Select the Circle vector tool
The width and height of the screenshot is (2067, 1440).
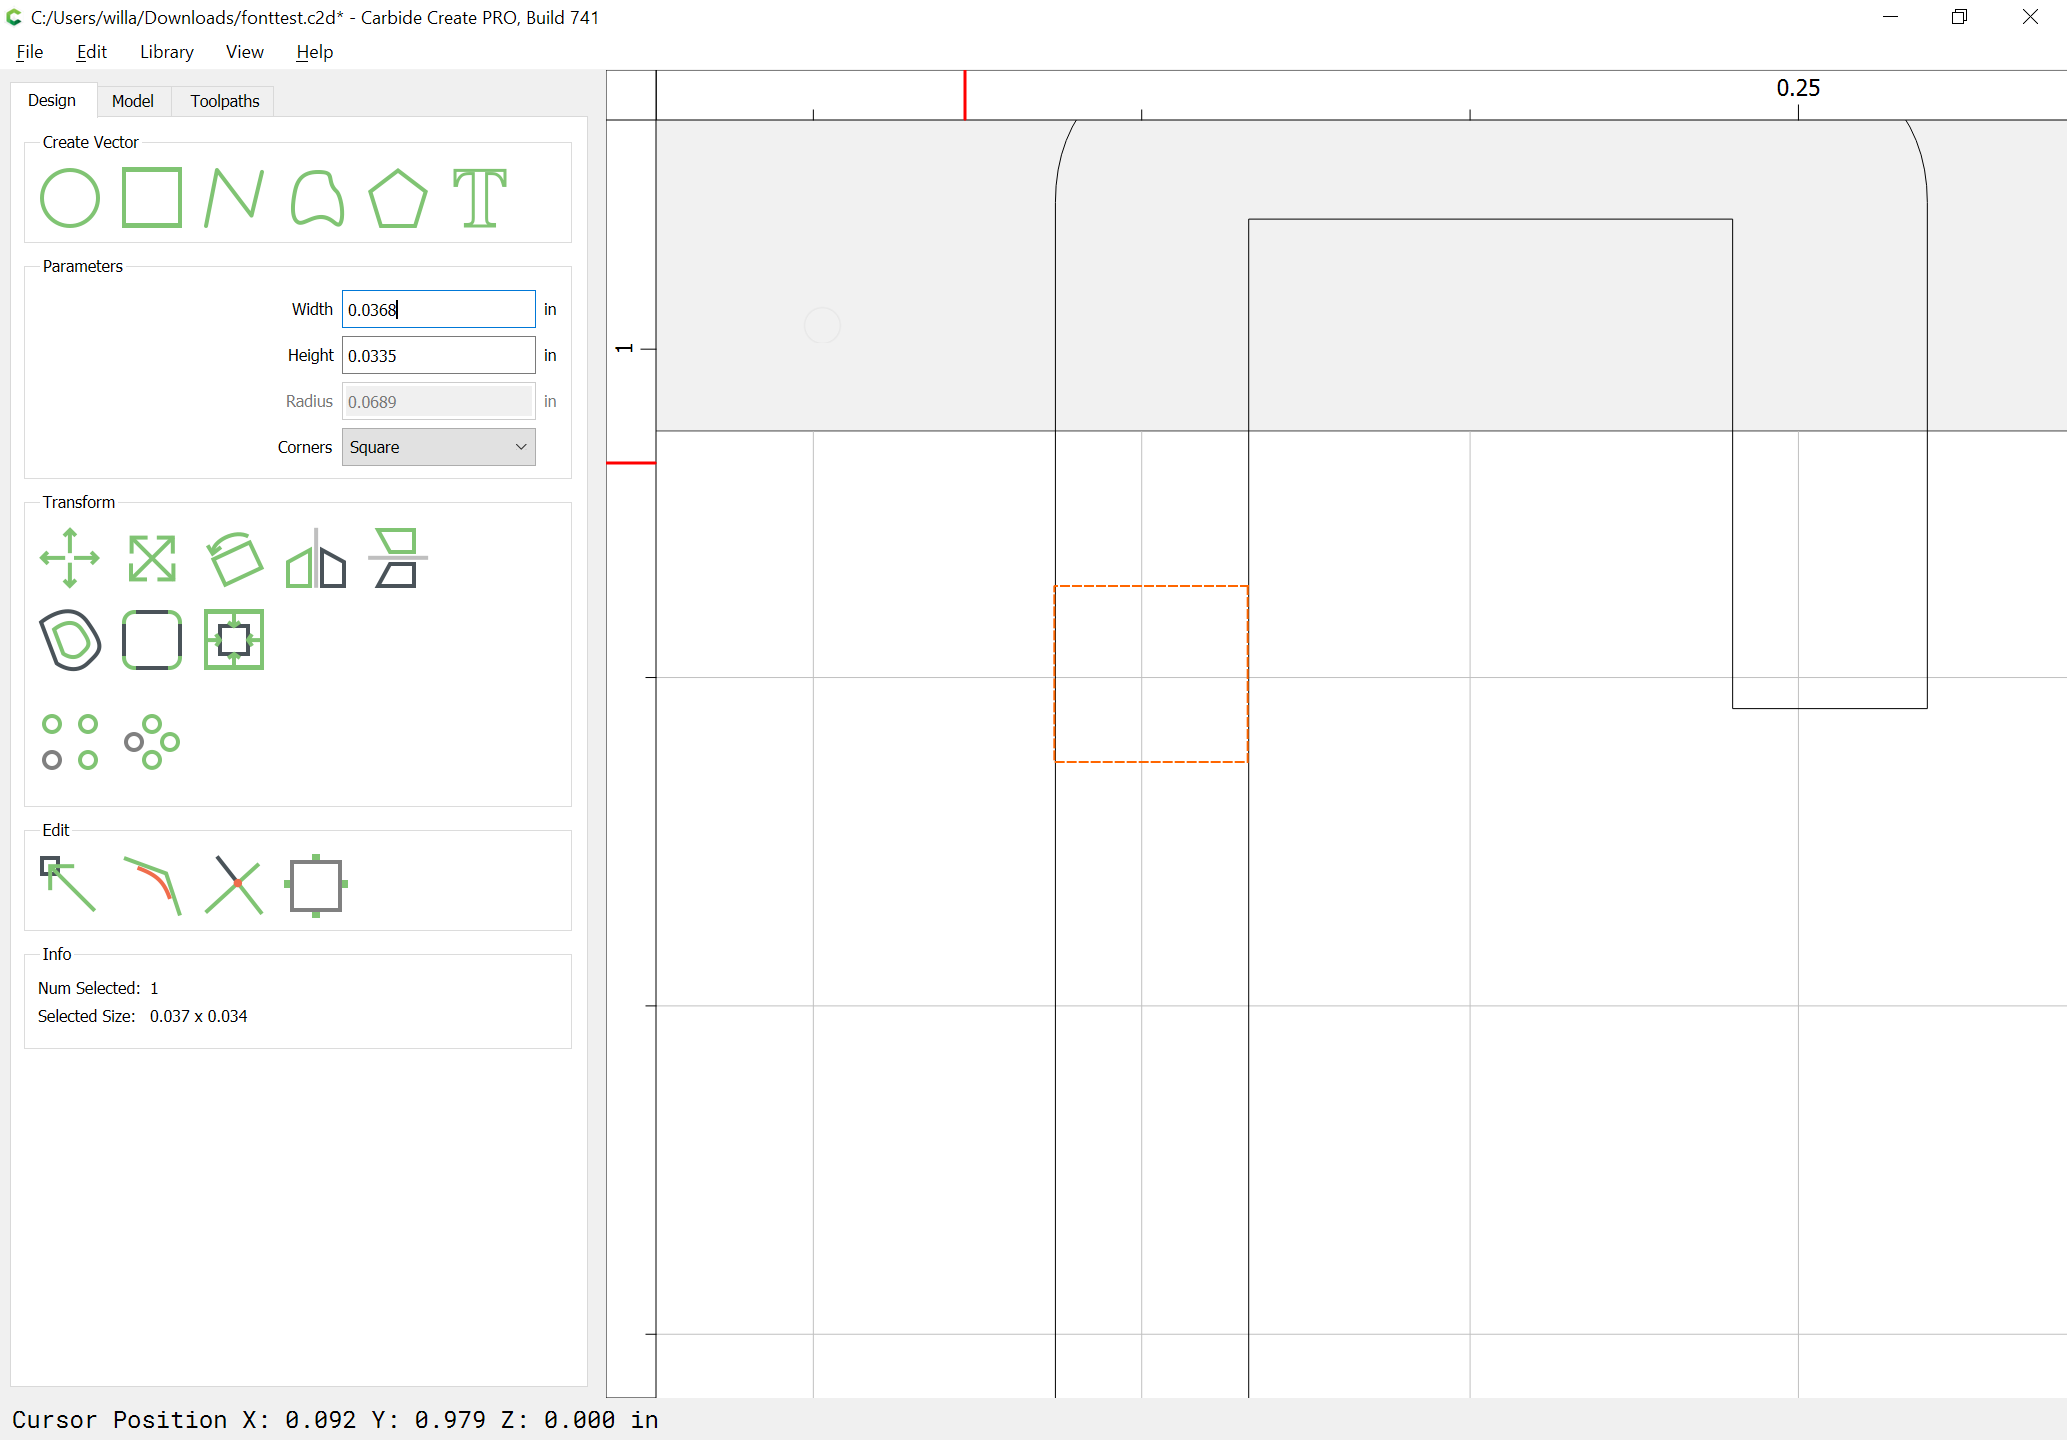point(70,198)
